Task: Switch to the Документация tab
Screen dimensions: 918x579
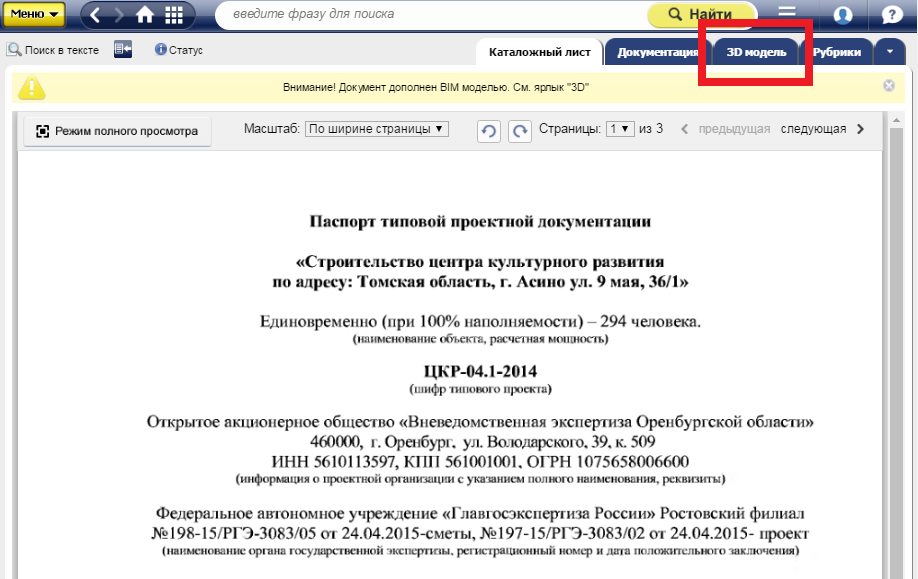Action: click(x=656, y=53)
